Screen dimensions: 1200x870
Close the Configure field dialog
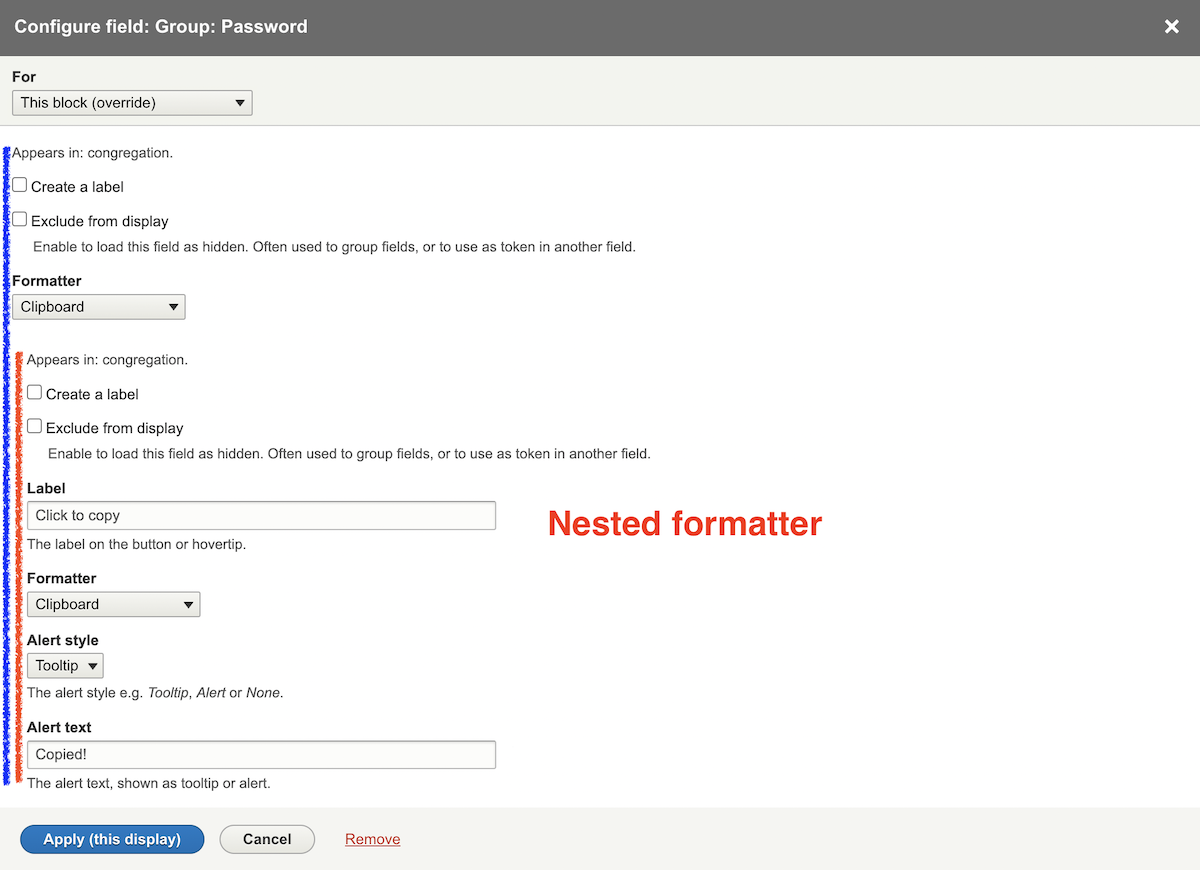tap(1171, 27)
